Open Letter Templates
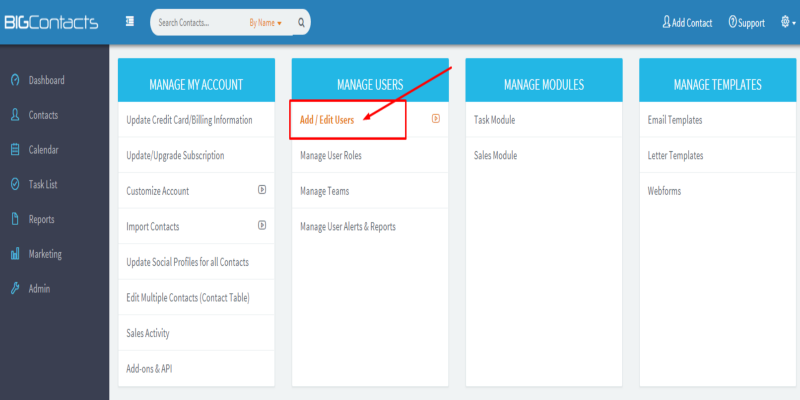800x400 pixels. click(x=676, y=156)
